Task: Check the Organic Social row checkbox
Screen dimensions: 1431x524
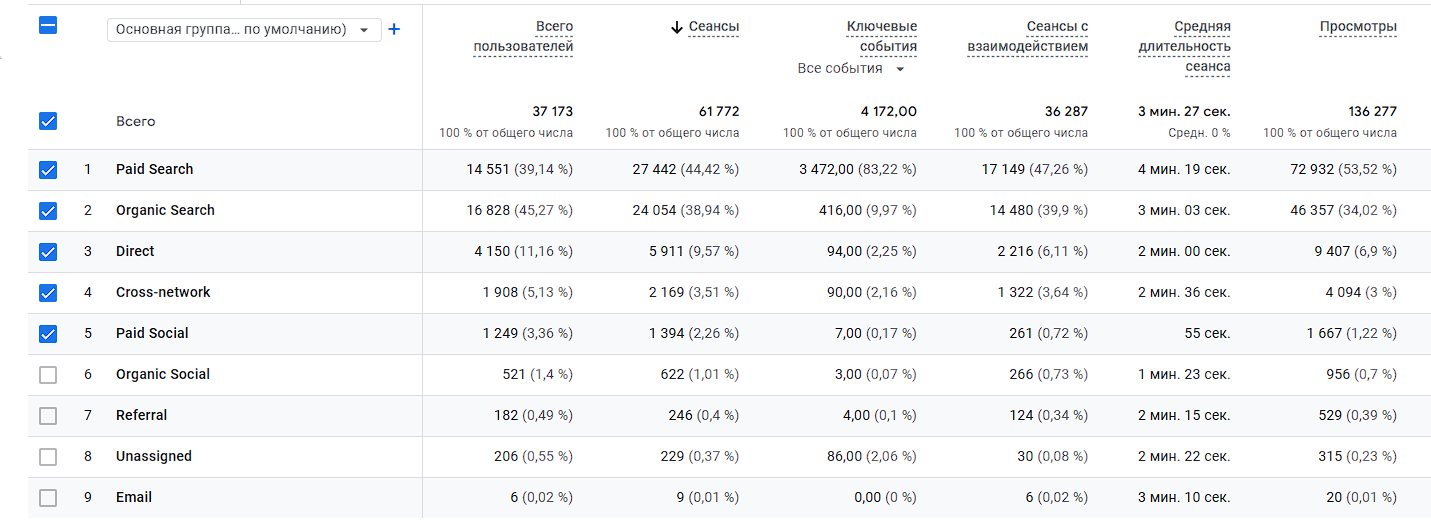Action: pyautogui.click(x=48, y=375)
